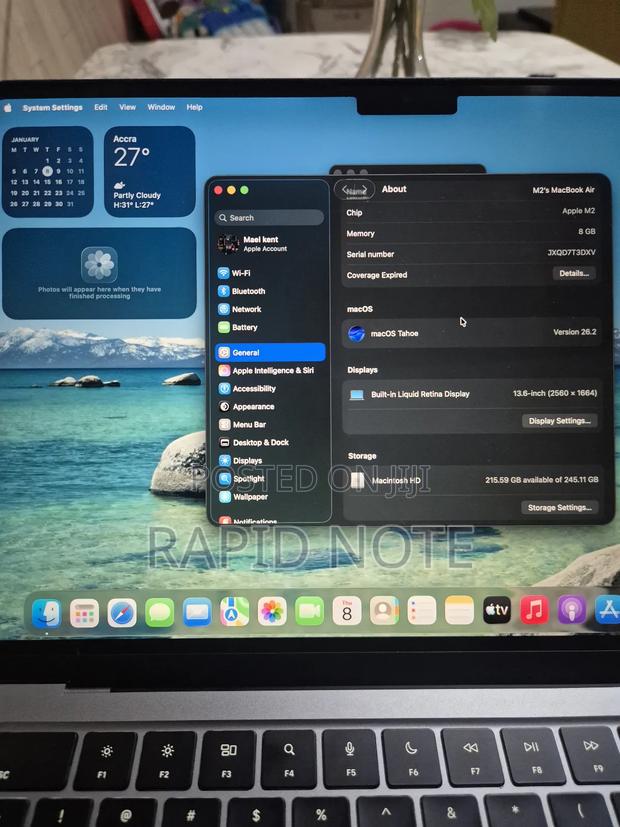Open View menu in menu bar
The image size is (620, 827).
127,107
